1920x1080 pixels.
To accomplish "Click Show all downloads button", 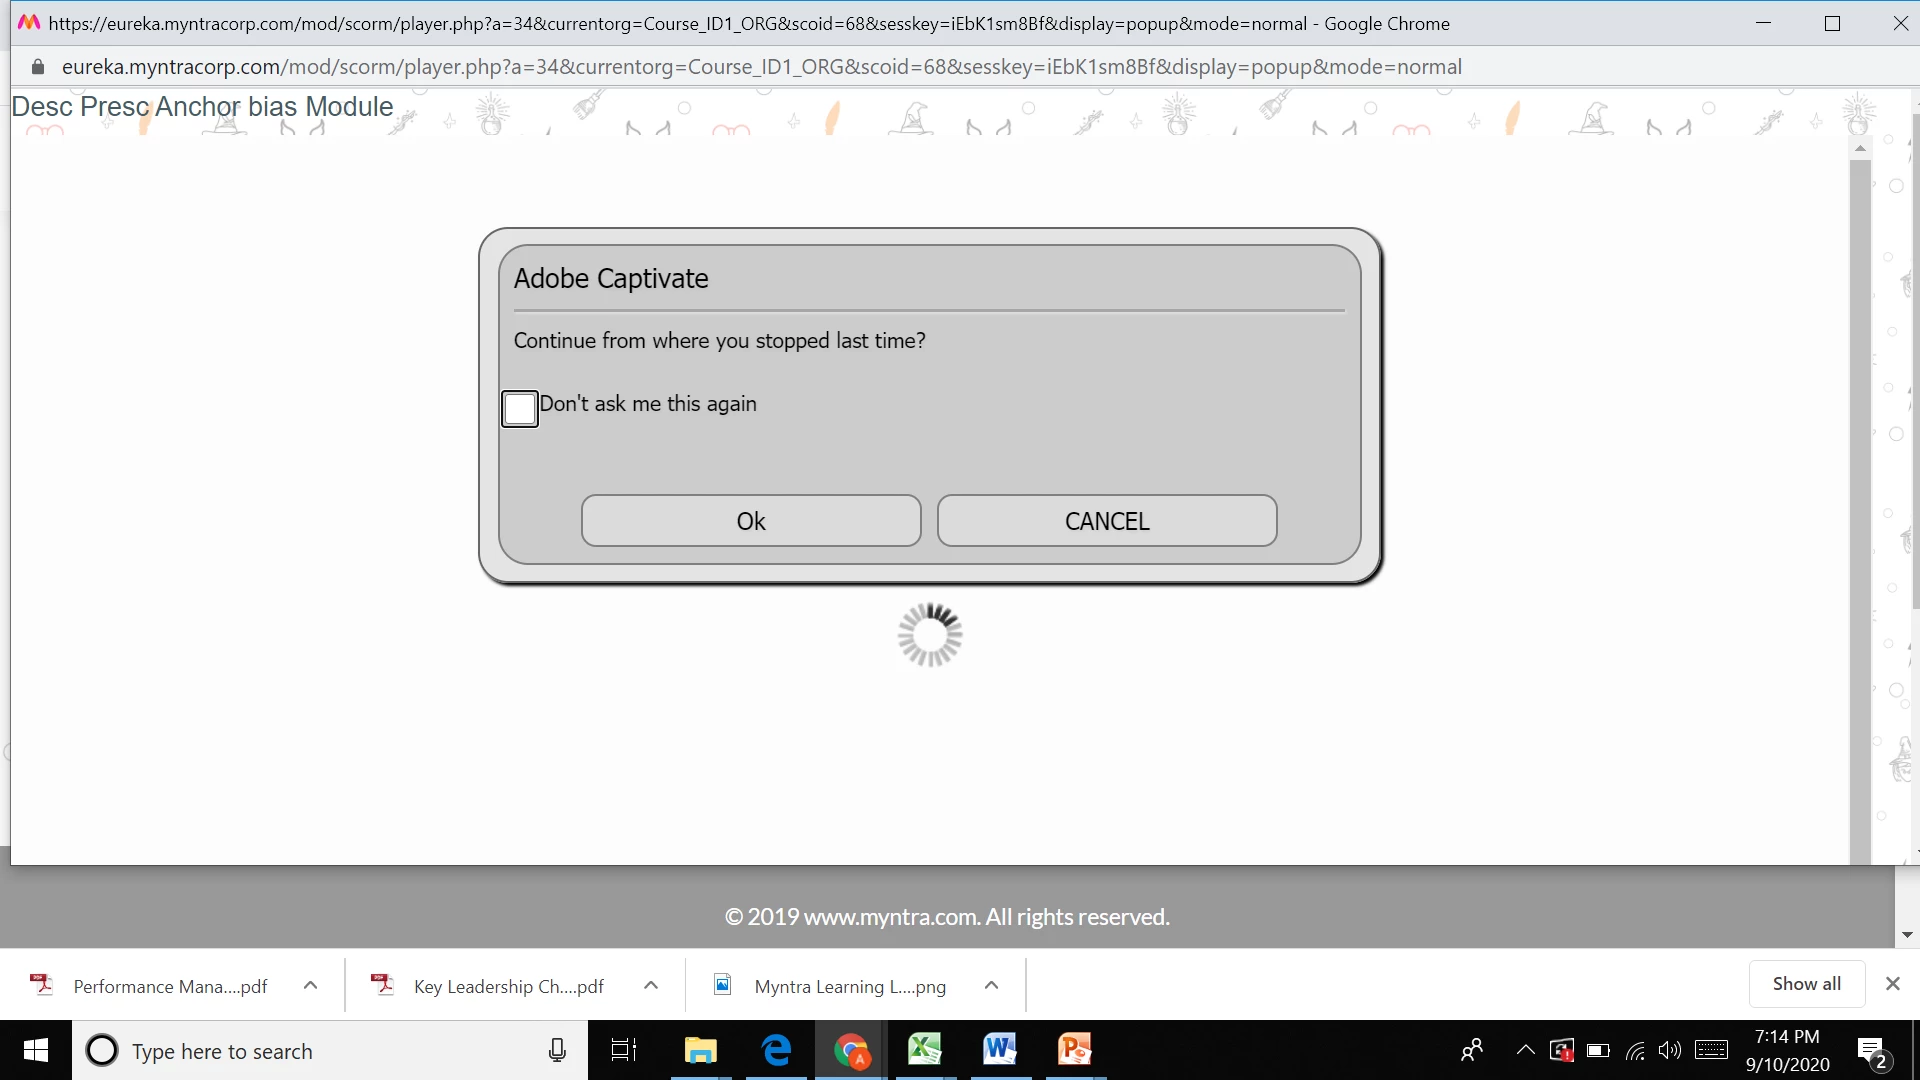I will 1806,983.
